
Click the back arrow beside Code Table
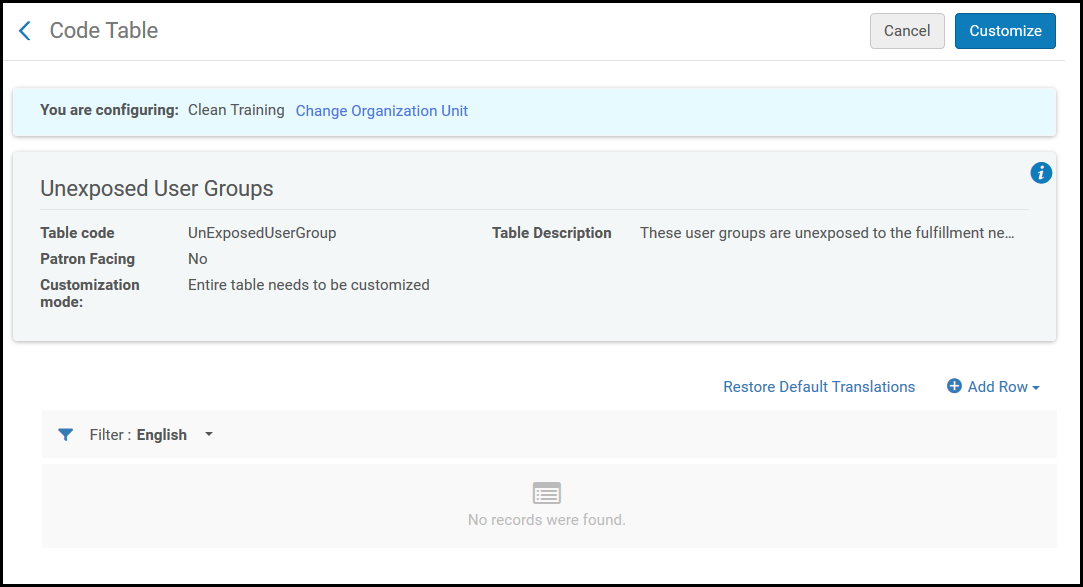(25, 31)
